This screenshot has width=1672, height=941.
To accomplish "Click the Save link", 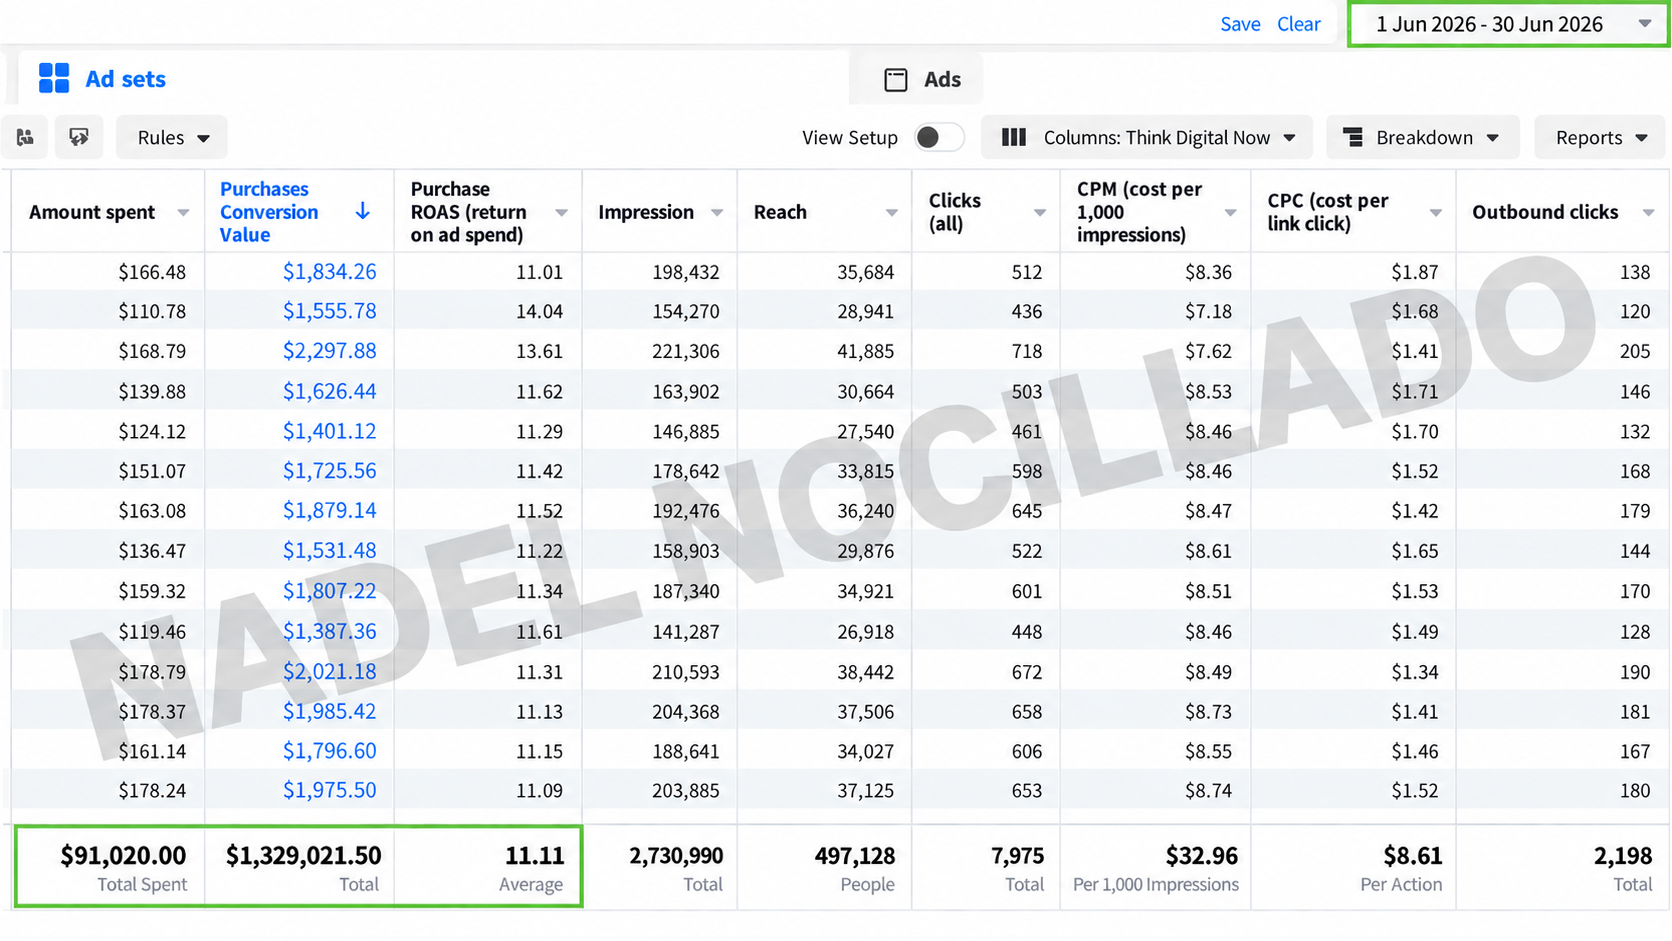I will [1240, 24].
